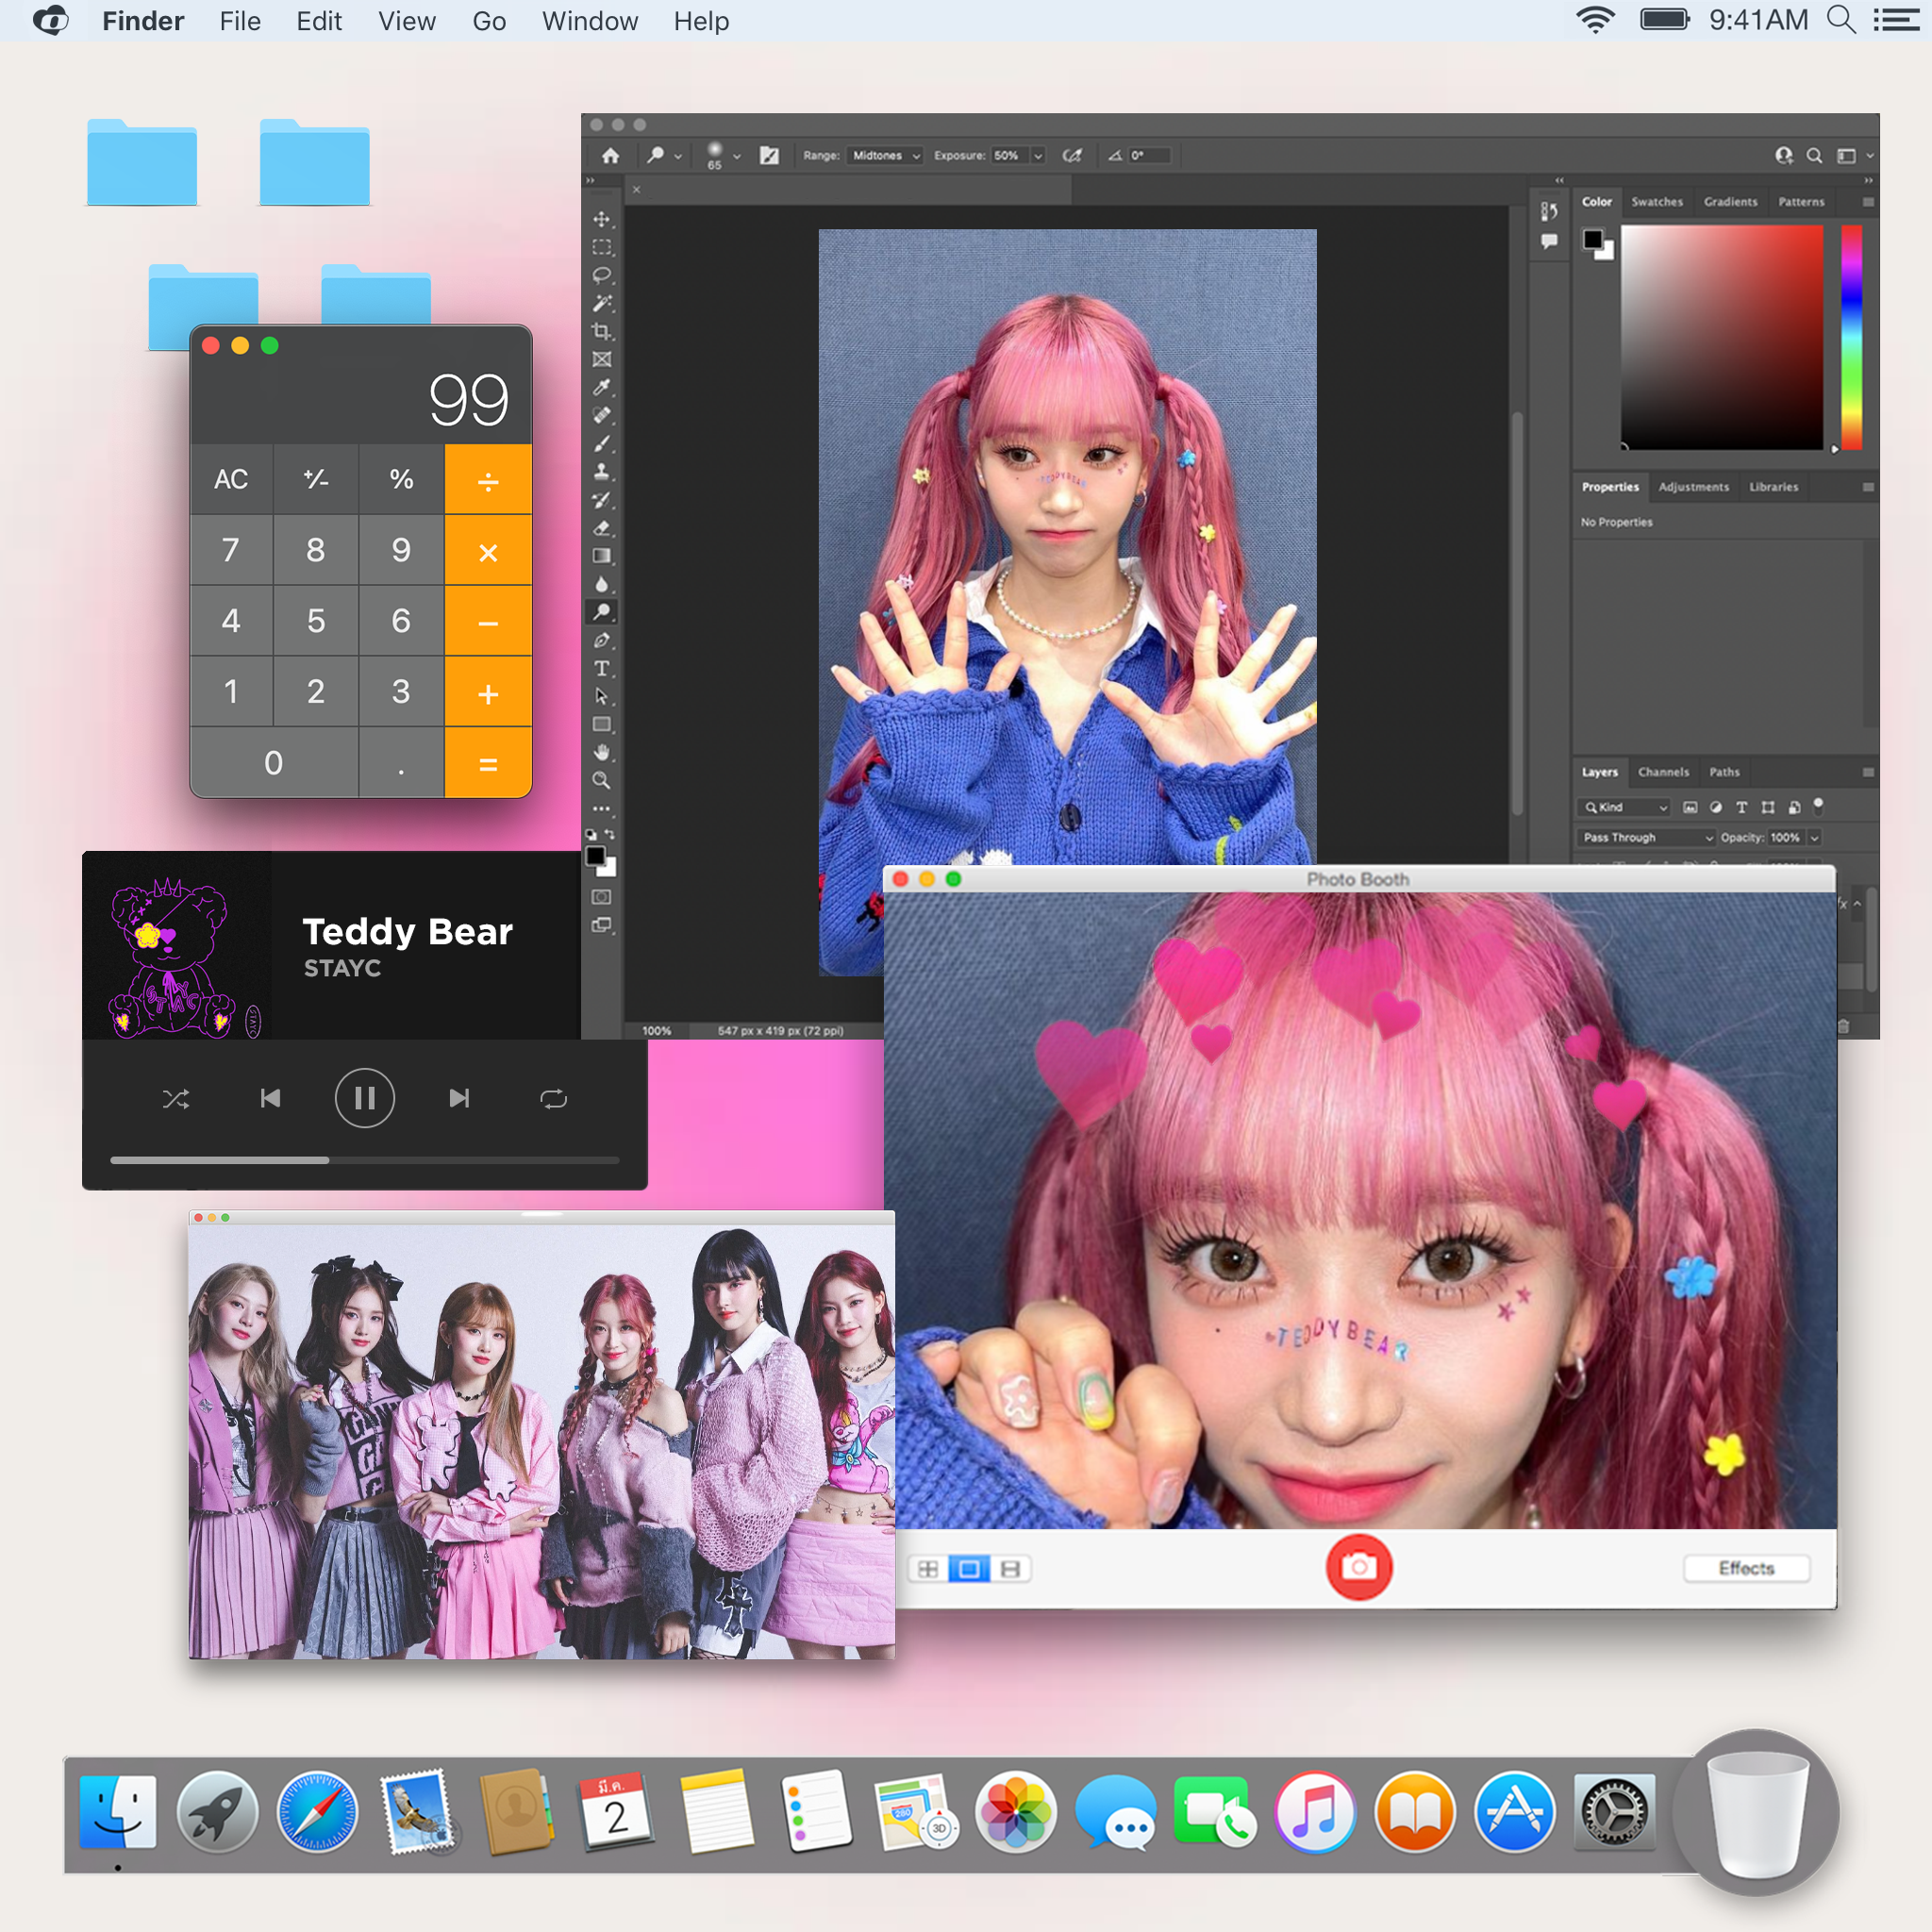Toggle shuffle in the music player
The height and width of the screenshot is (1932, 1932).
click(x=176, y=1099)
